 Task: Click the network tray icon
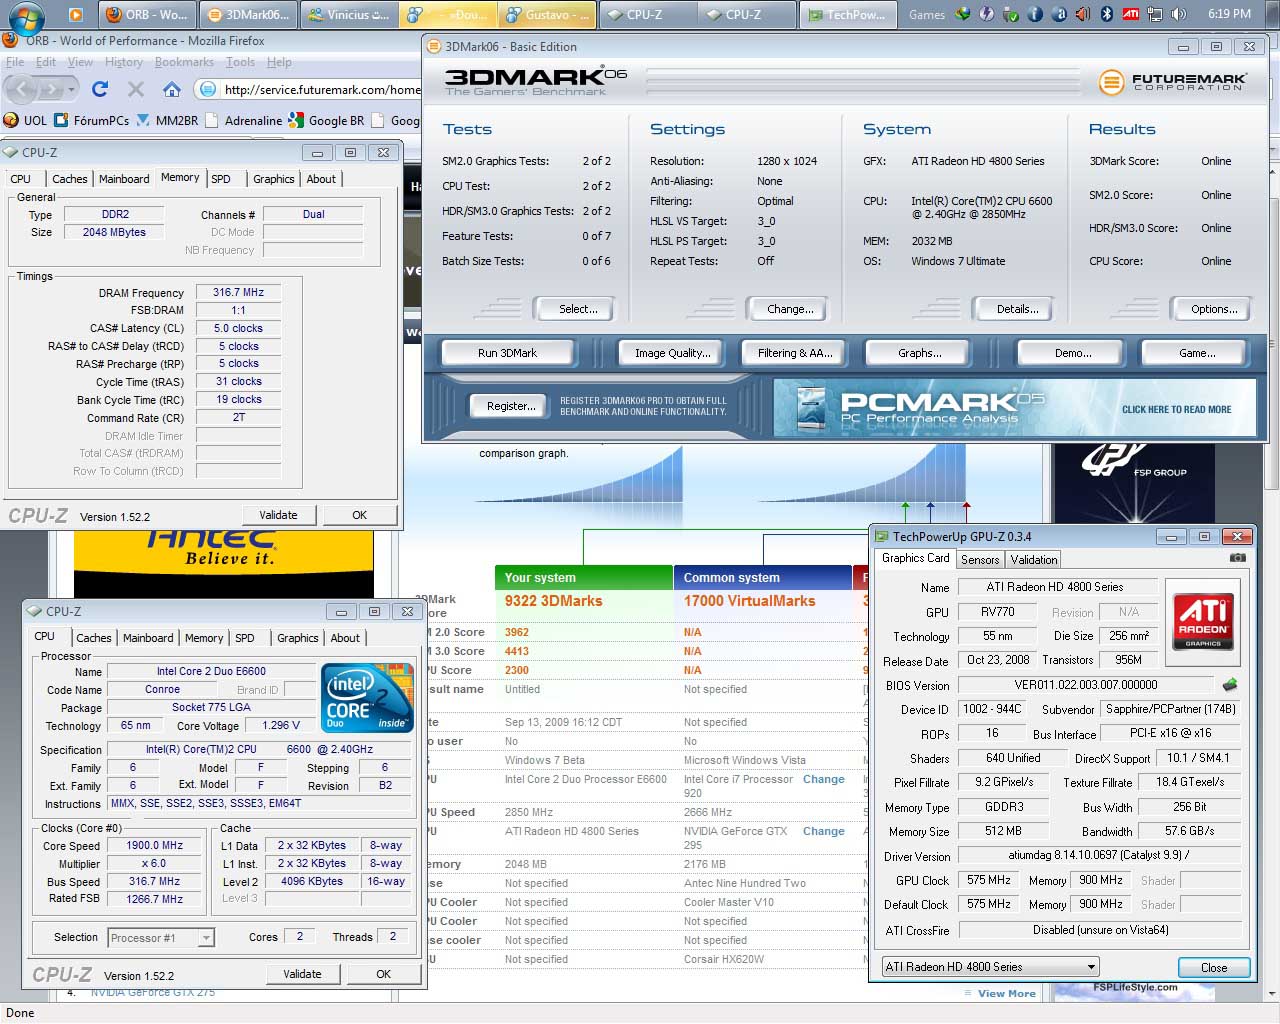pos(1155,14)
